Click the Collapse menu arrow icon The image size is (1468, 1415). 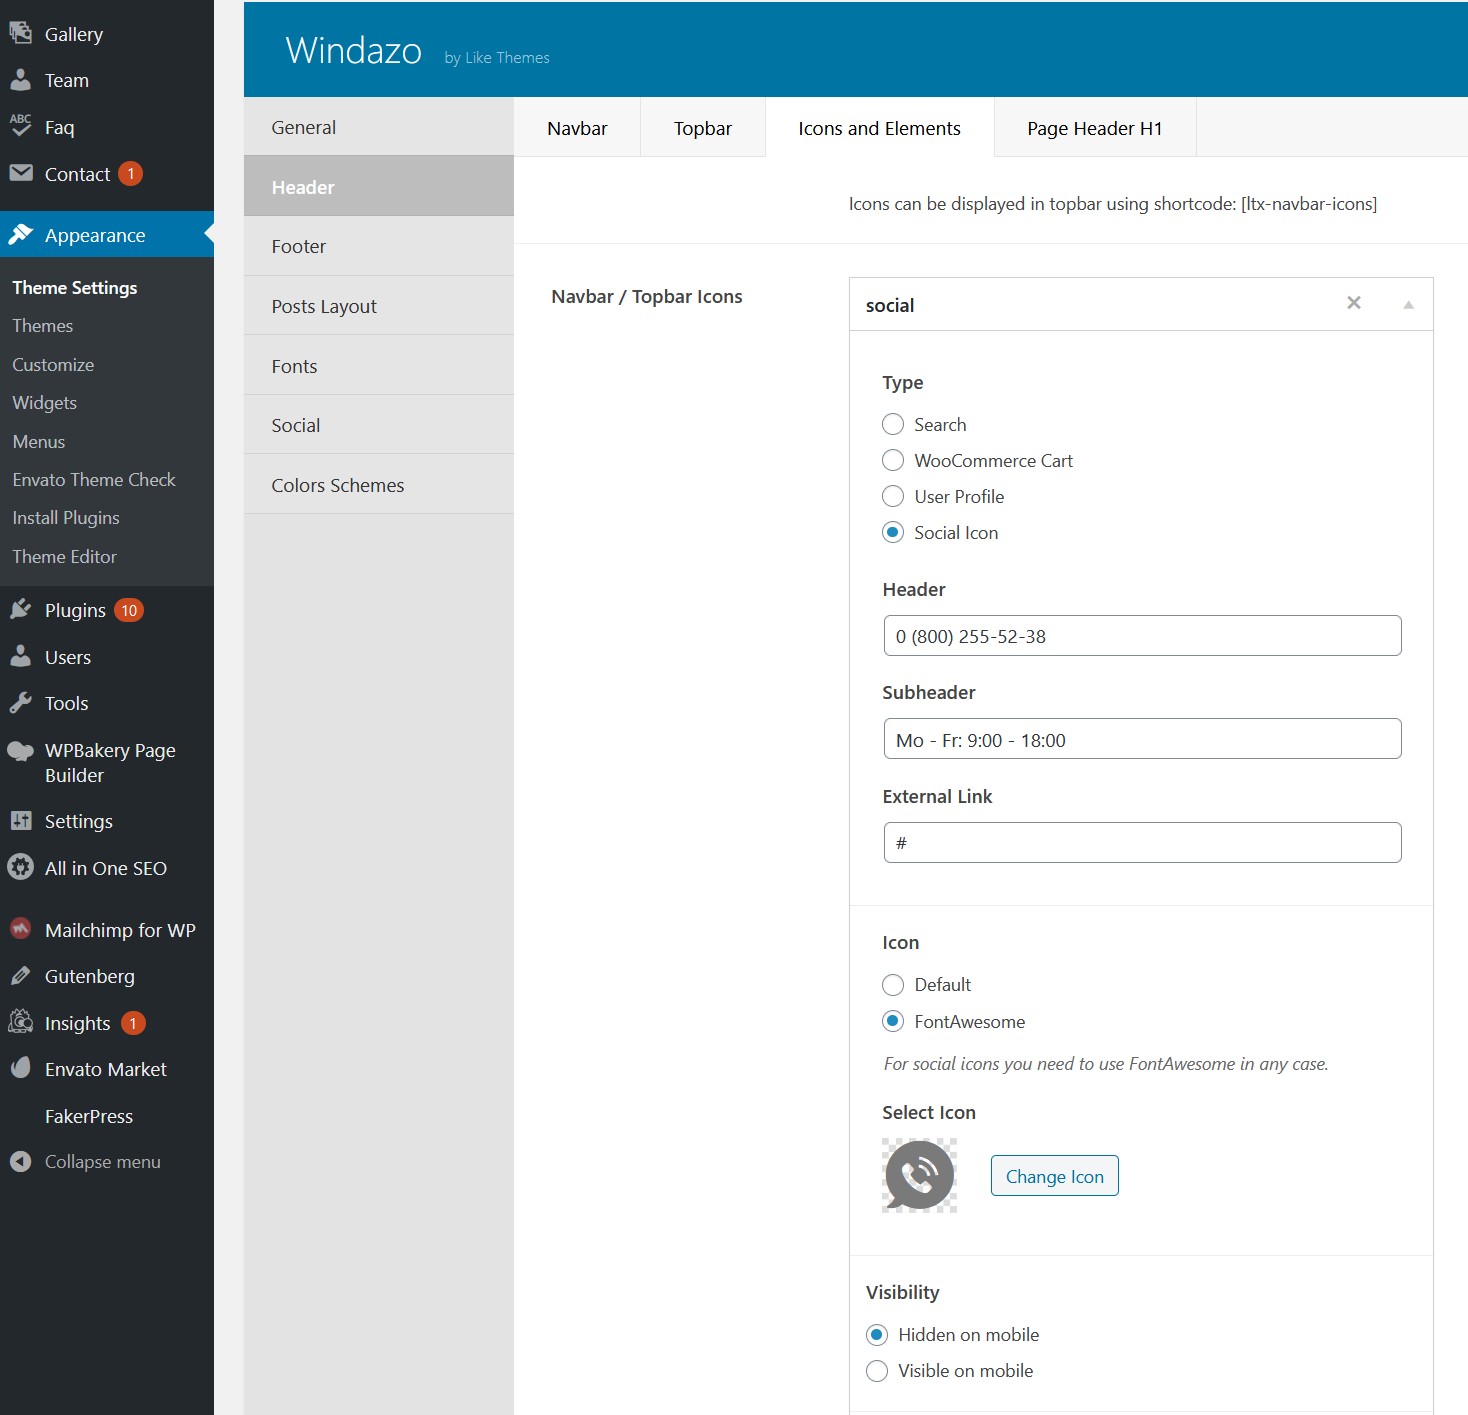[20, 1161]
